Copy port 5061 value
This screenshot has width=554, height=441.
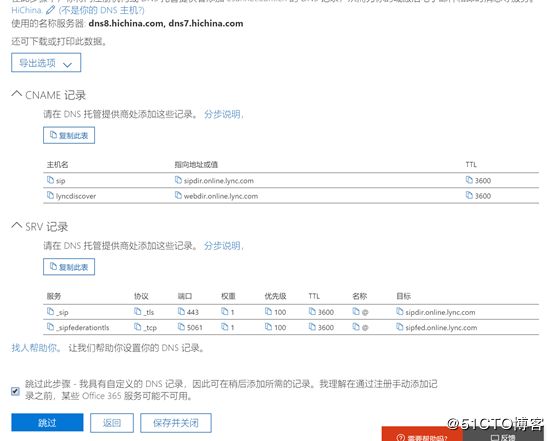pyautogui.click(x=181, y=327)
